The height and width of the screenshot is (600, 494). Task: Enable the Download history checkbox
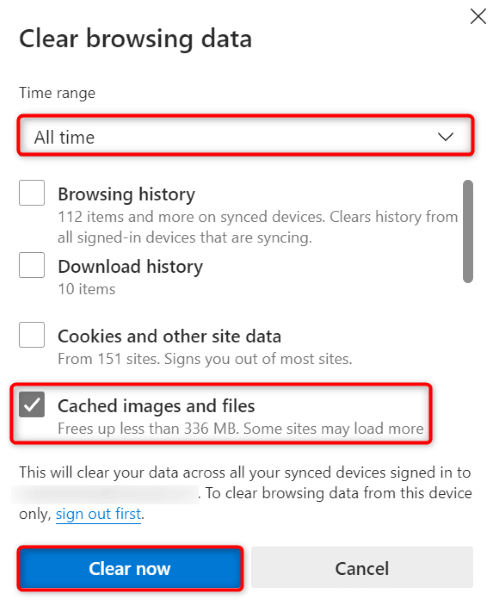click(32, 265)
